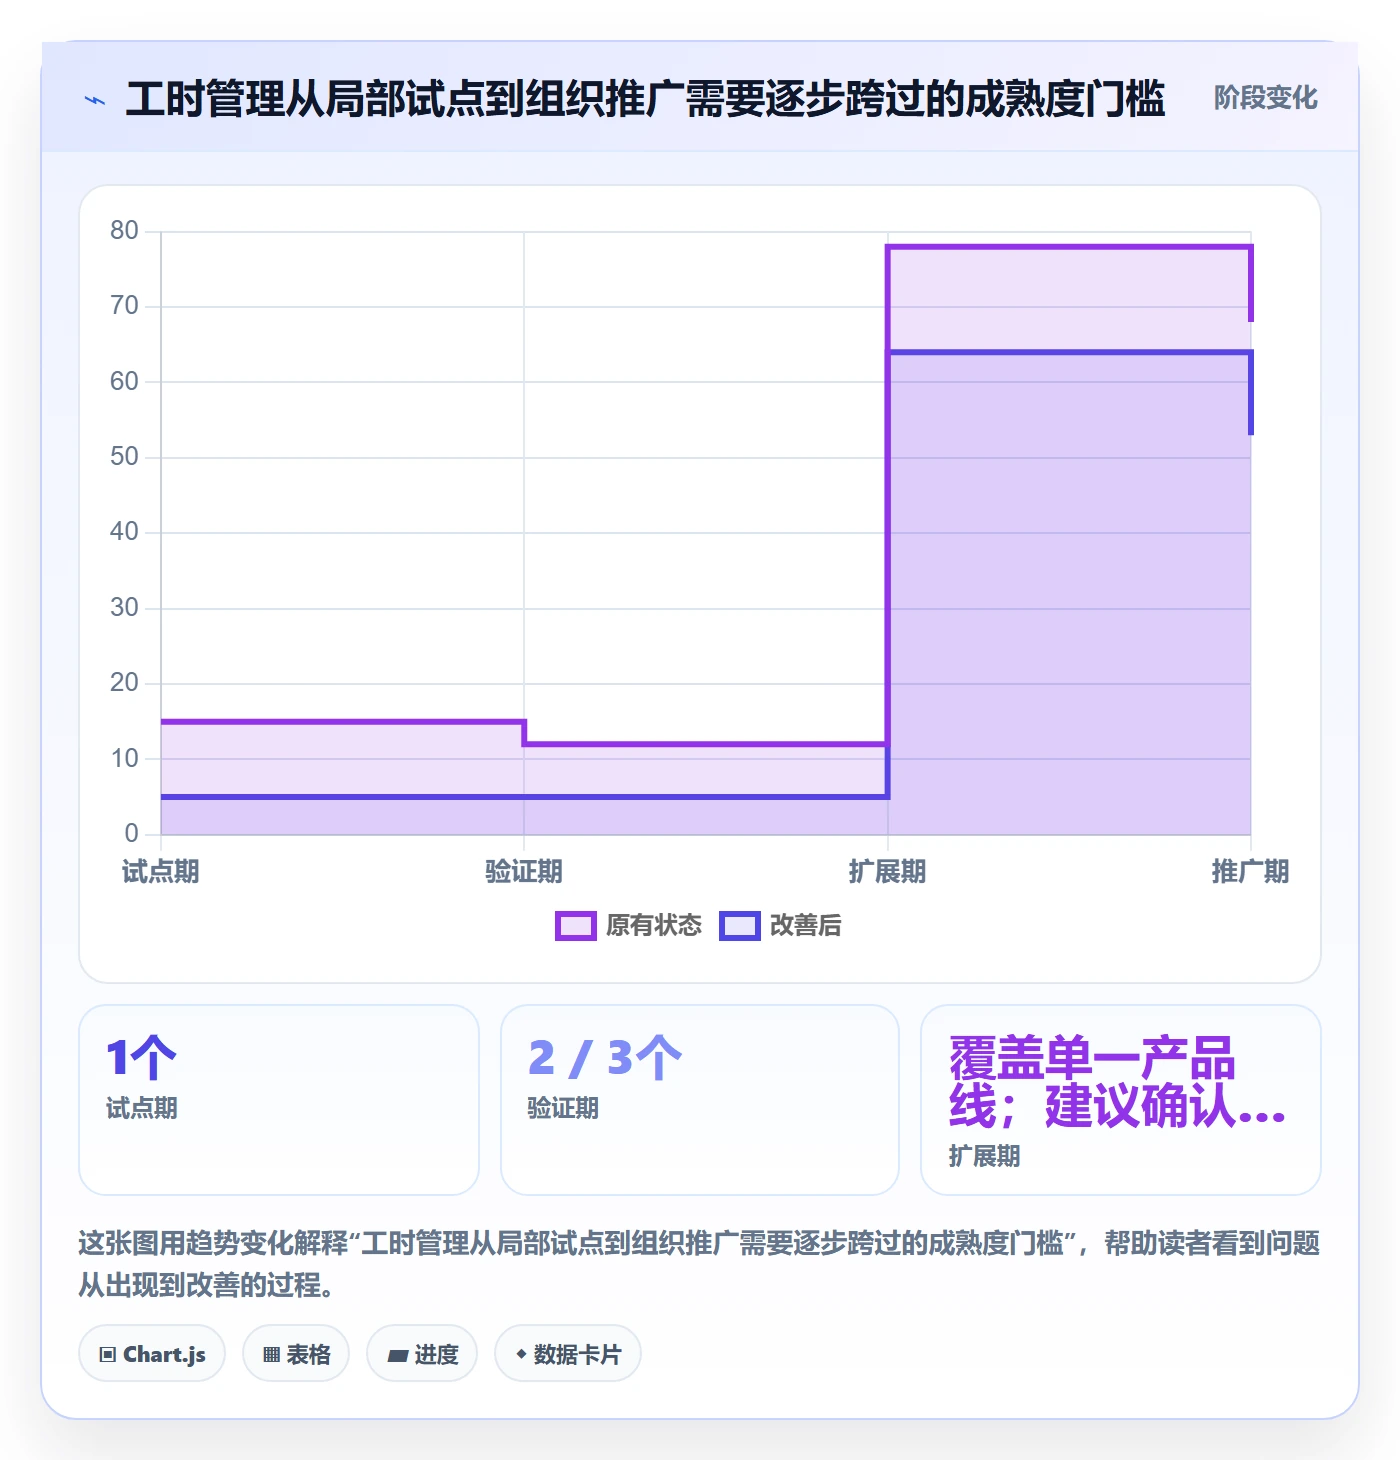Click the description paragraph starting 这张图用趋势变化
Image resolution: width=1400 pixels, height=1460 pixels.
click(700, 1264)
